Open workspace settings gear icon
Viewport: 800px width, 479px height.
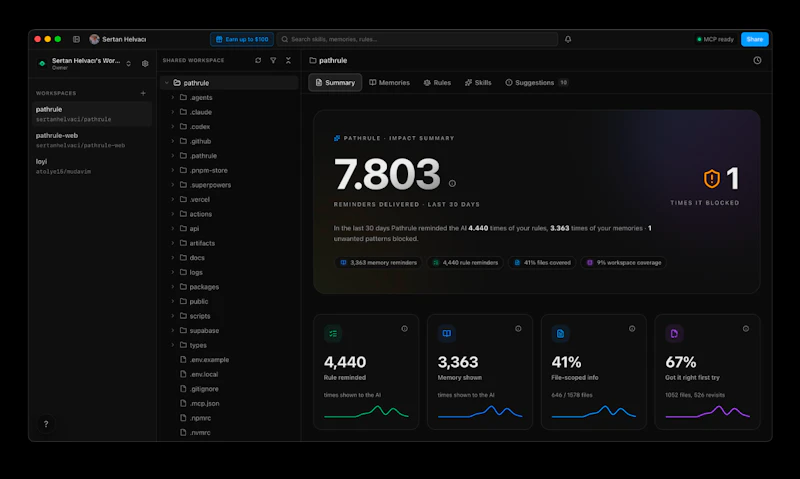[x=145, y=64]
